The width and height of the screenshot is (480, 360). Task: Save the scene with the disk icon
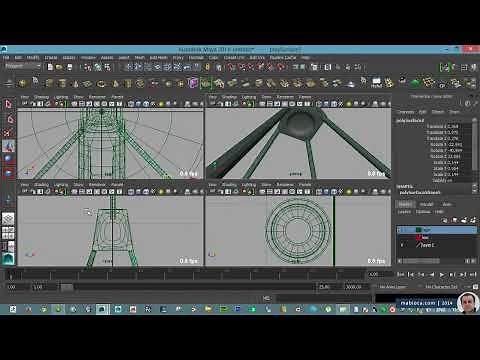point(69,67)
